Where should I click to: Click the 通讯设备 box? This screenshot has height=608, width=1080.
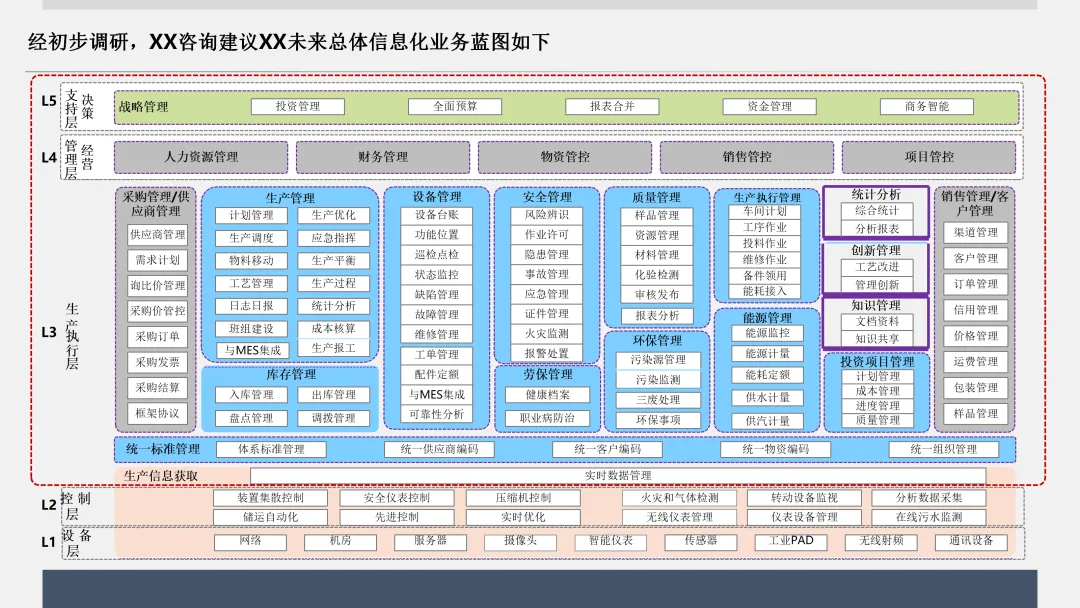[971, 541]
